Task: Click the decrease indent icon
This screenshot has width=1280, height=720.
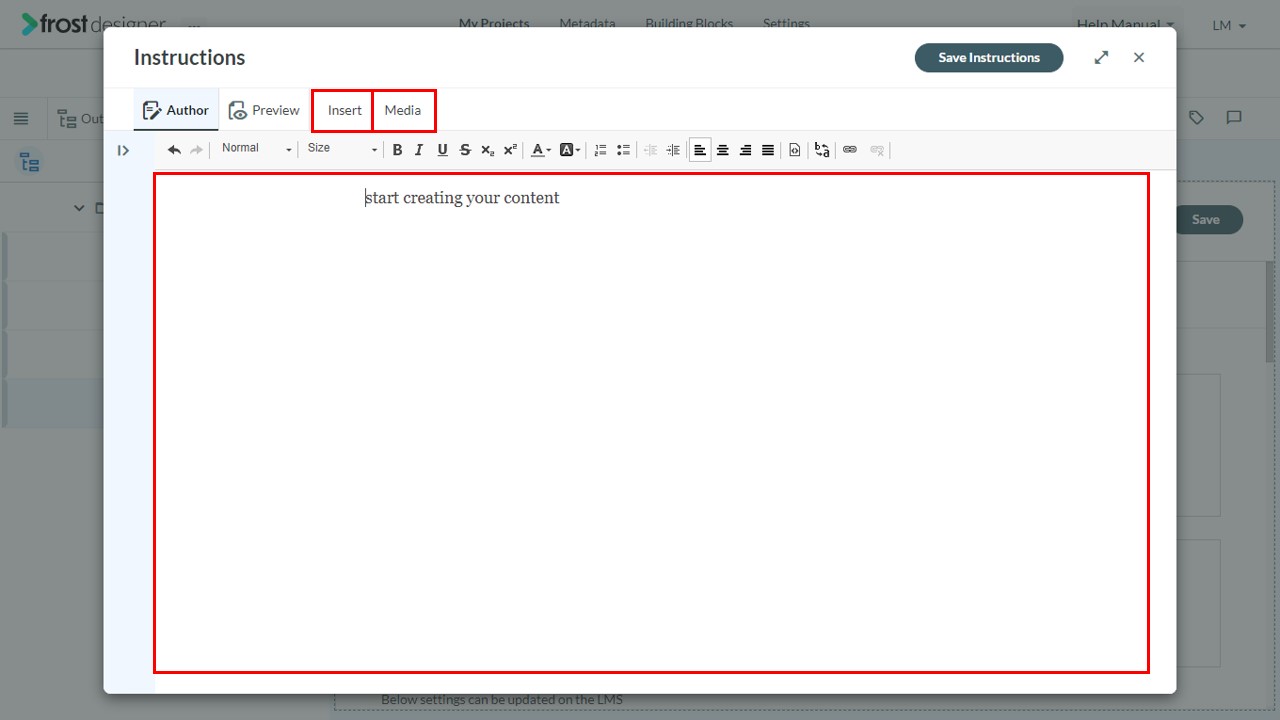Action: pyautogui.click(x=650, y=150)
